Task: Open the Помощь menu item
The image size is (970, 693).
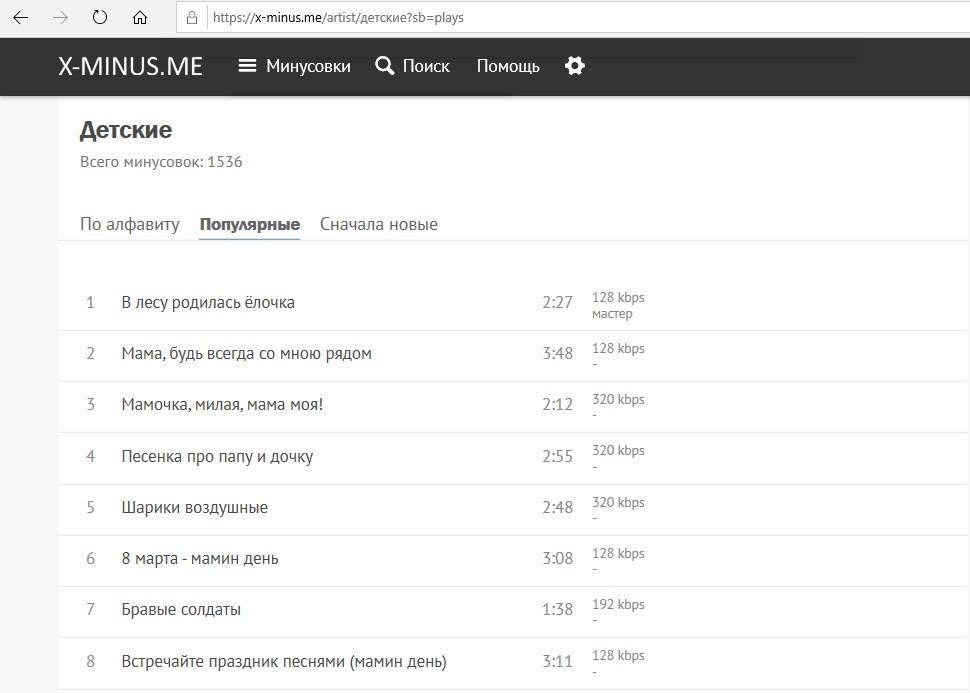Action: coord(508,66)
